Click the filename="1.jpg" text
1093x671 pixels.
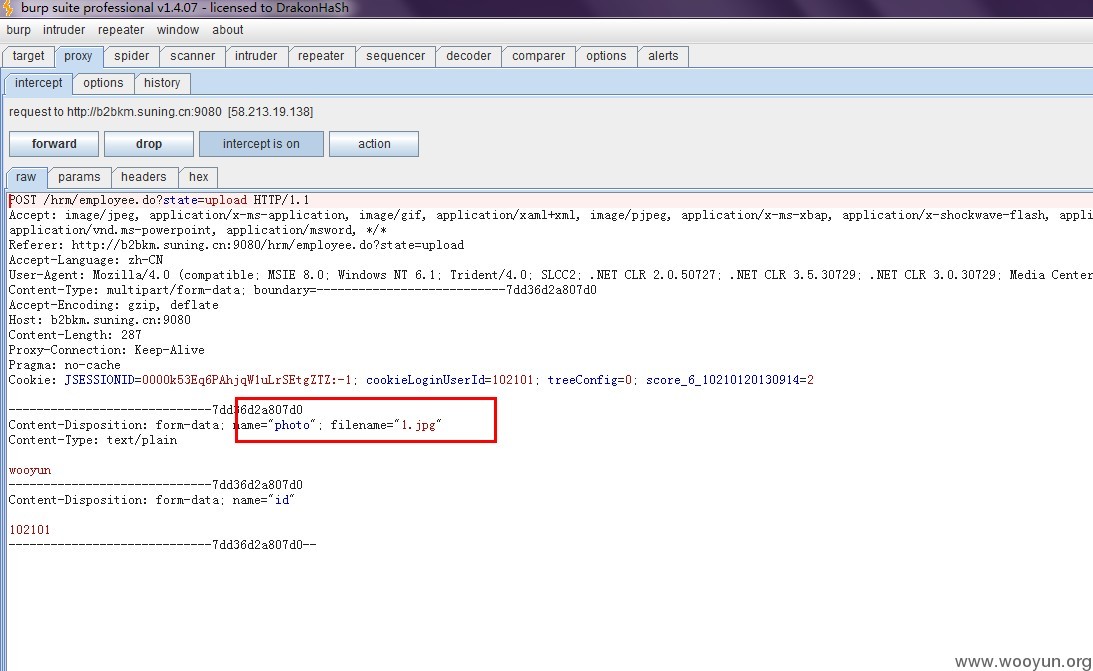[386, 425]
